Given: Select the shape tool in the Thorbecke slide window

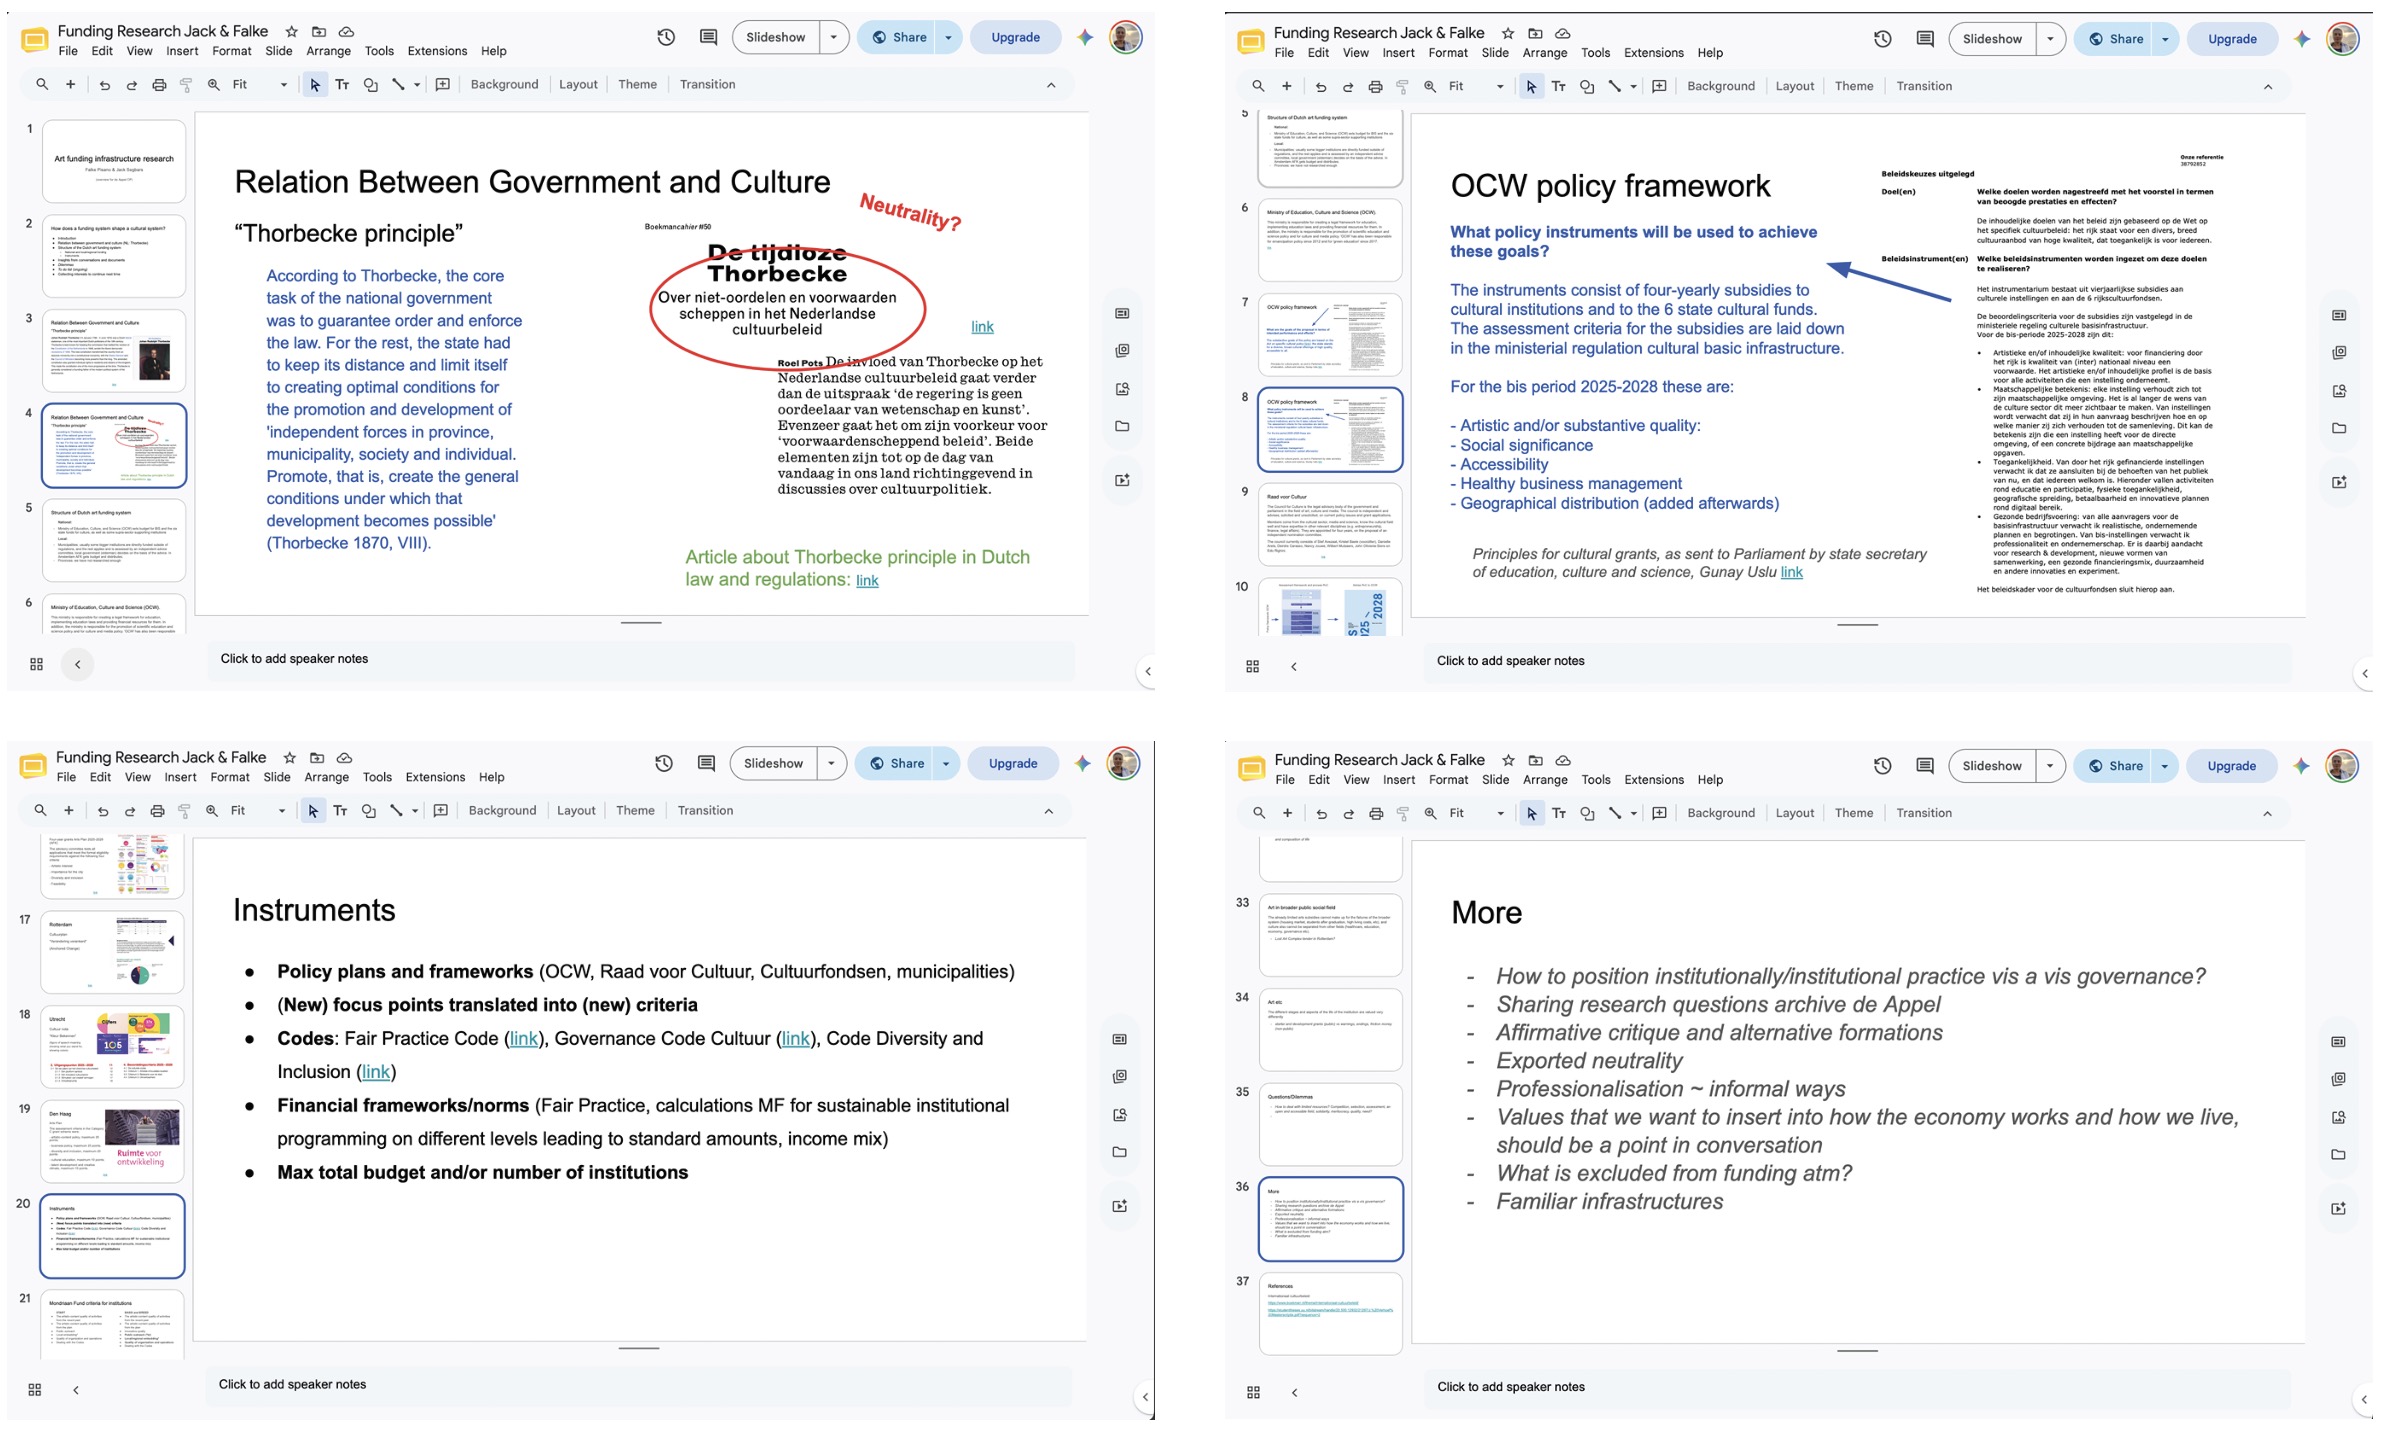Looking at the screenshot, I should tap(370, 85).
